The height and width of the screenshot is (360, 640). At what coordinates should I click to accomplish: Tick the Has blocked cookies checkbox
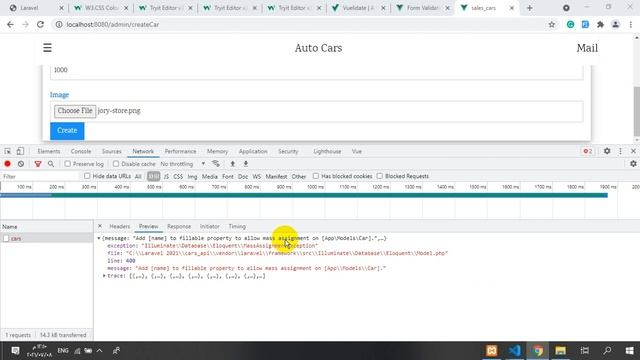coord(316,176)
